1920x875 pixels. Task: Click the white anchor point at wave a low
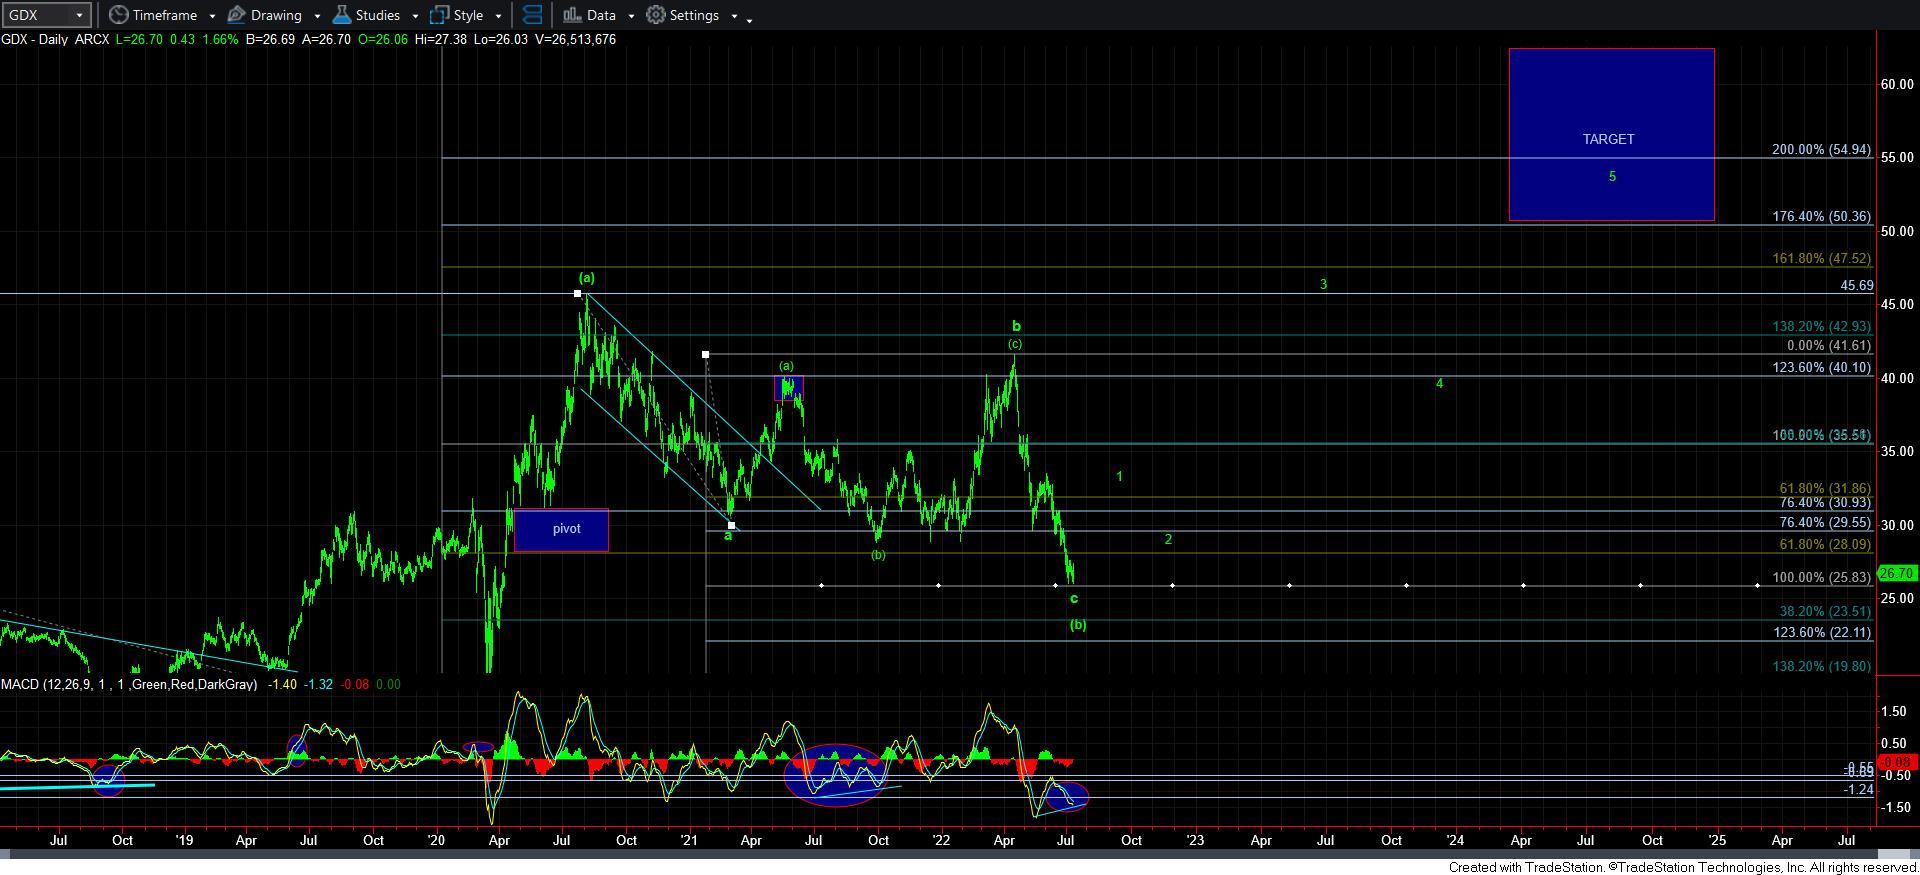coord(732,525)
